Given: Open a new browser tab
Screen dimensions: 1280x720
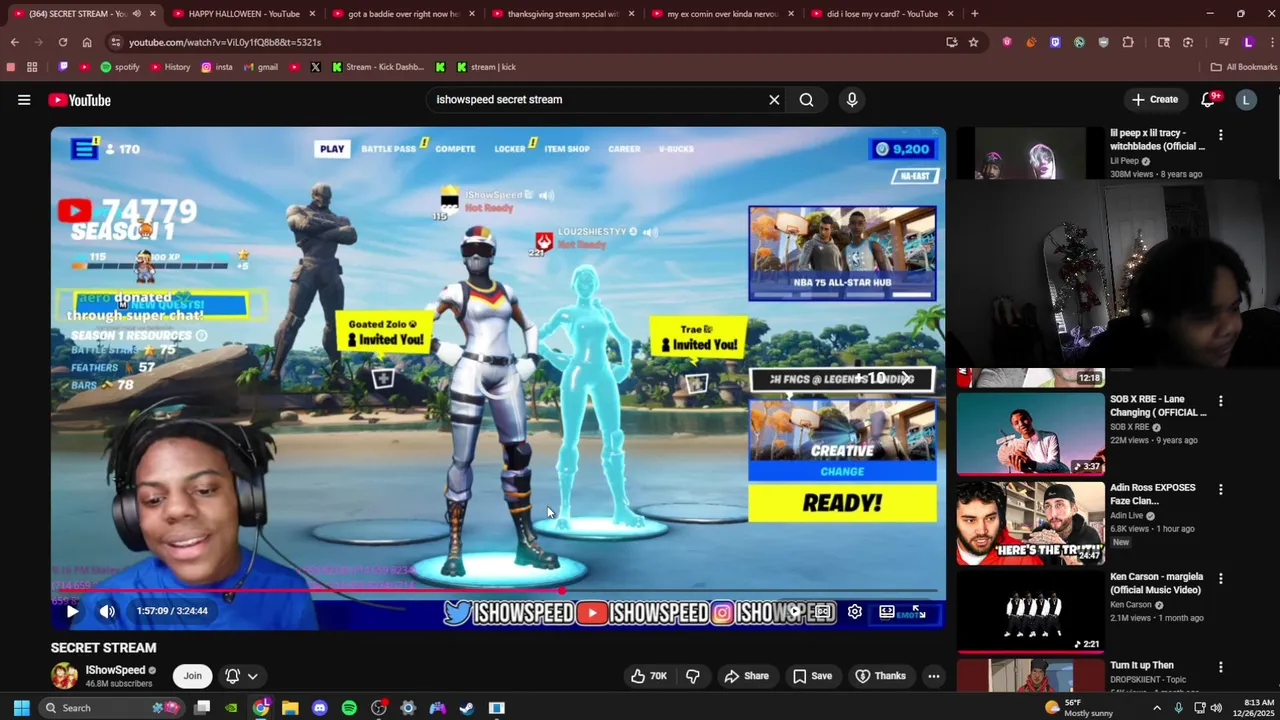Looking at the screenshot, I should tap(974, 14).
